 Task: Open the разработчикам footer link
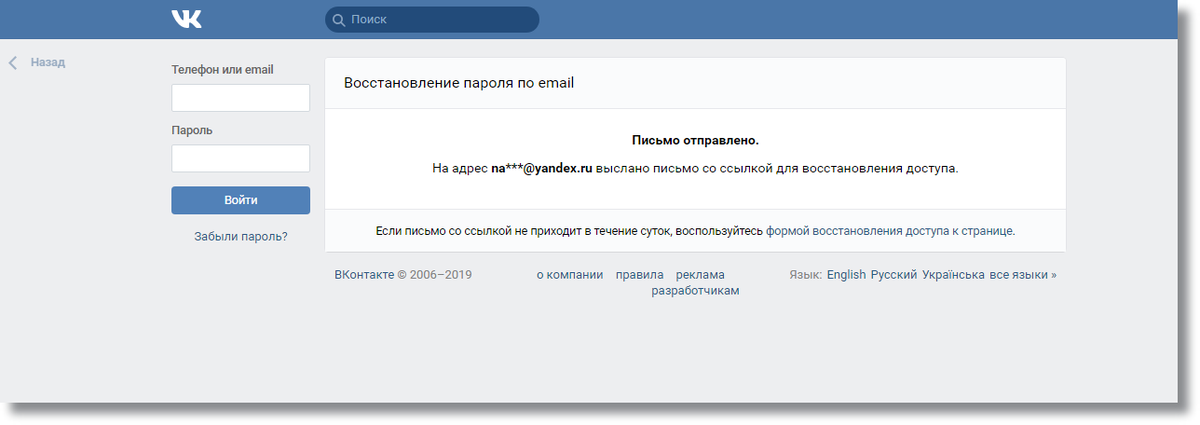click(695, 291)
